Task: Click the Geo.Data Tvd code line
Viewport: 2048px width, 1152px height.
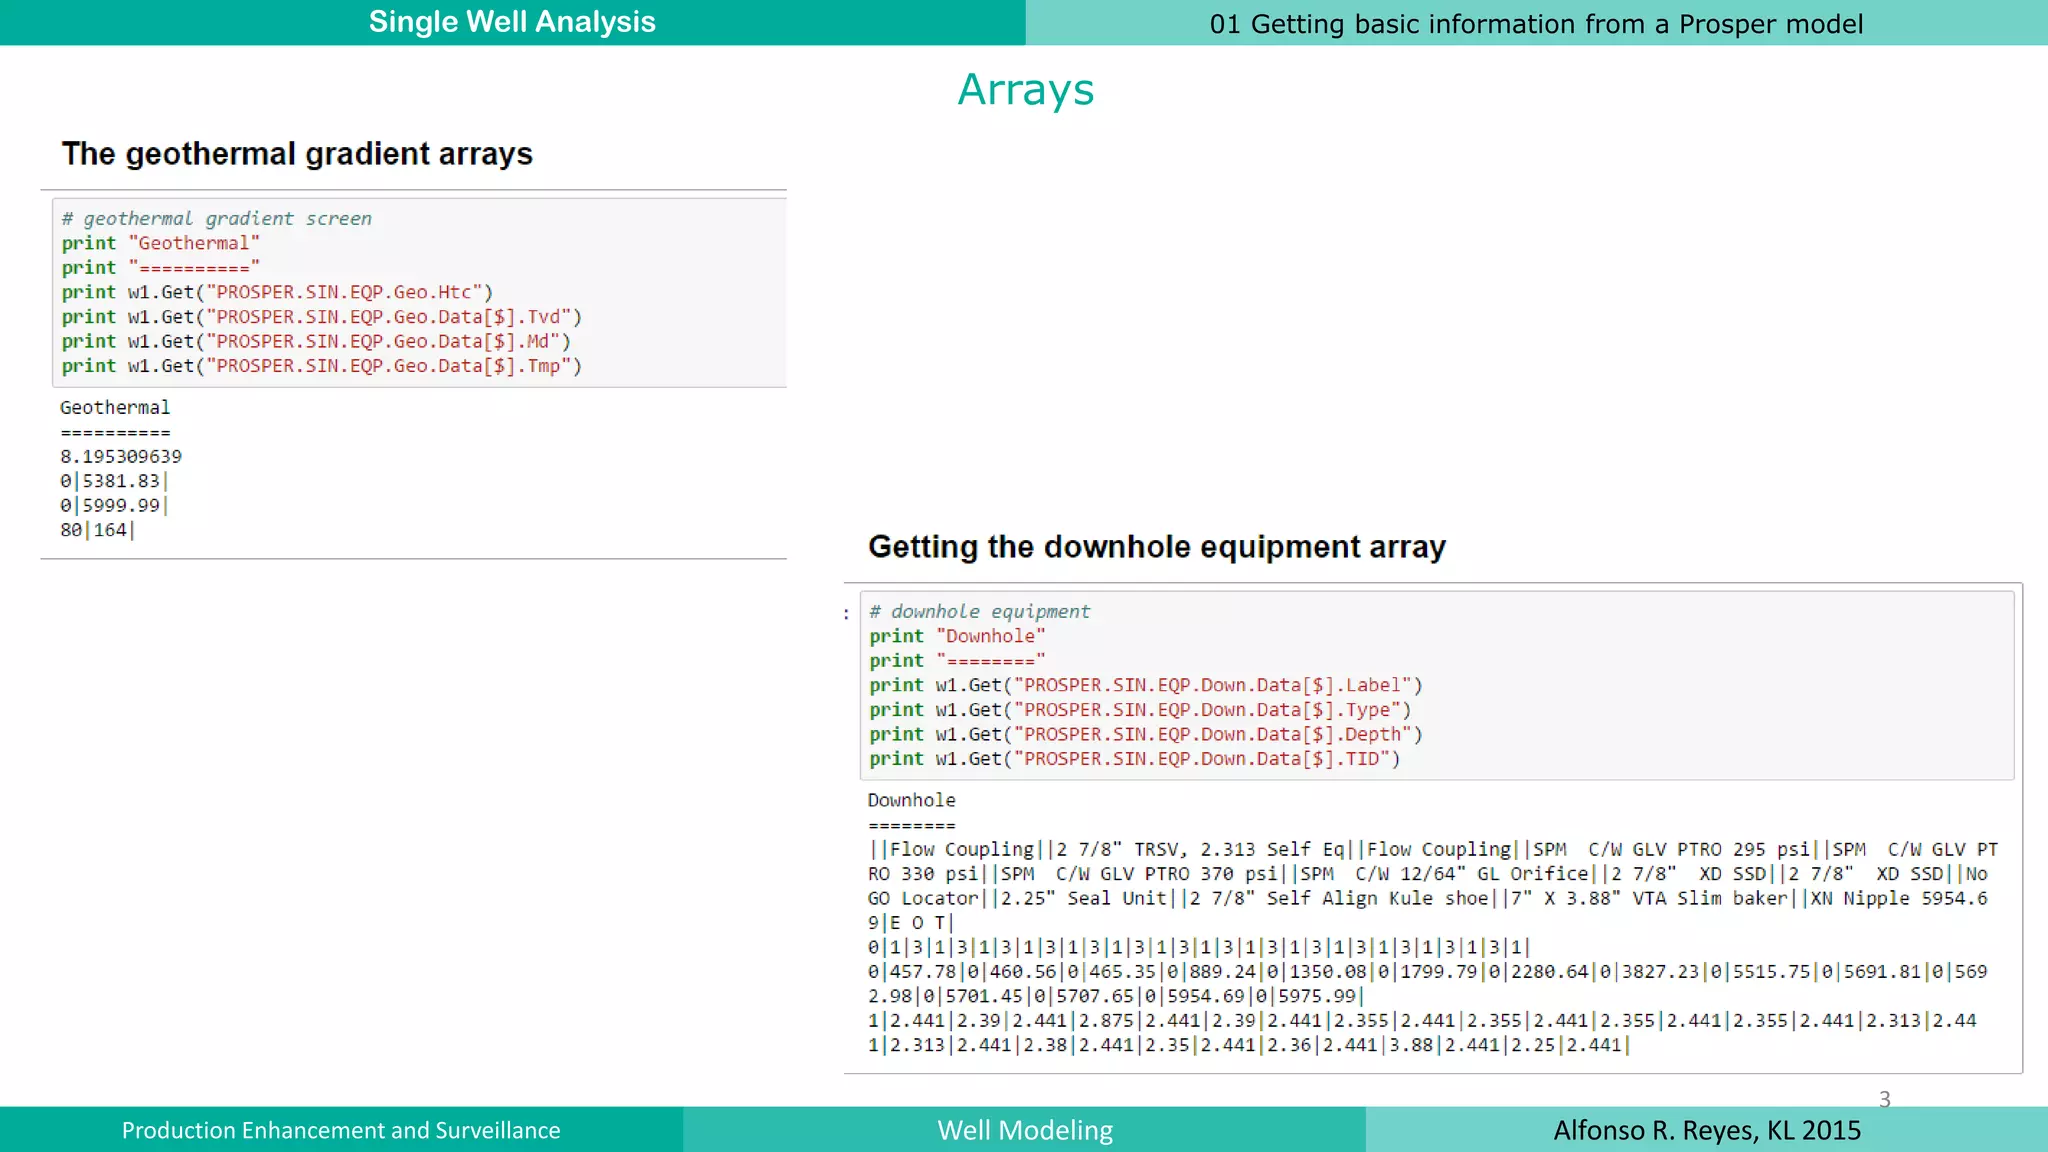Action: pyautogui.click(x=321, y=317)
